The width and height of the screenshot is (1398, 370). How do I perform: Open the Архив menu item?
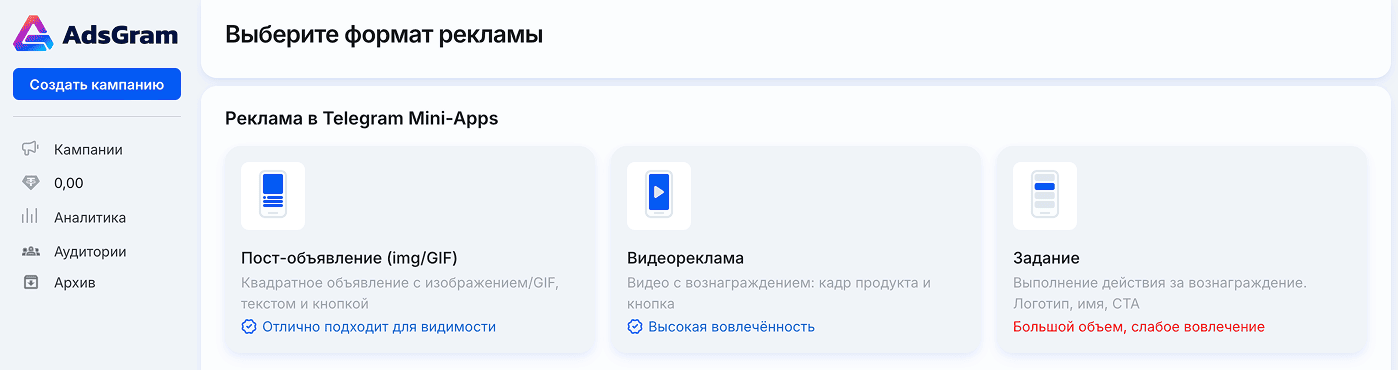75,282
